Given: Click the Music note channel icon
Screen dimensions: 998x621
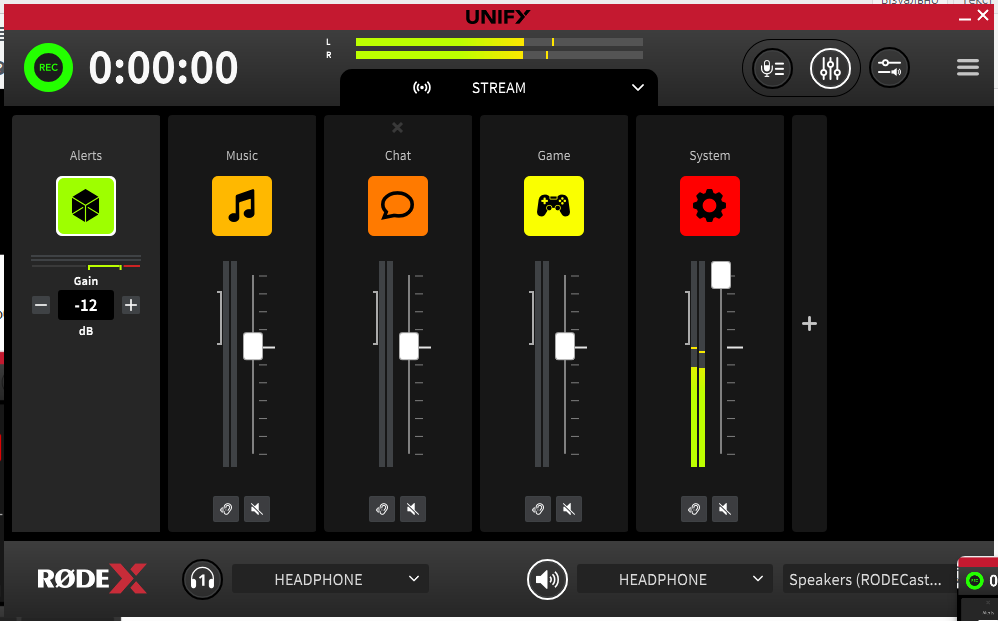Looking at the screenshot, I should pyautogui.click(x=242, y=206).
